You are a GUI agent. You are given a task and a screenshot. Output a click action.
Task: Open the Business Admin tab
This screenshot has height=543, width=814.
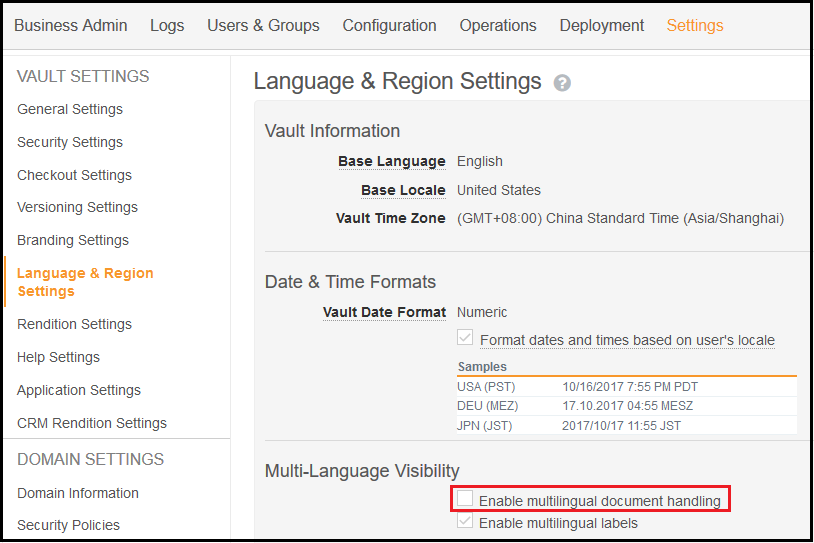pyautogui.click(x=71, y=26)
